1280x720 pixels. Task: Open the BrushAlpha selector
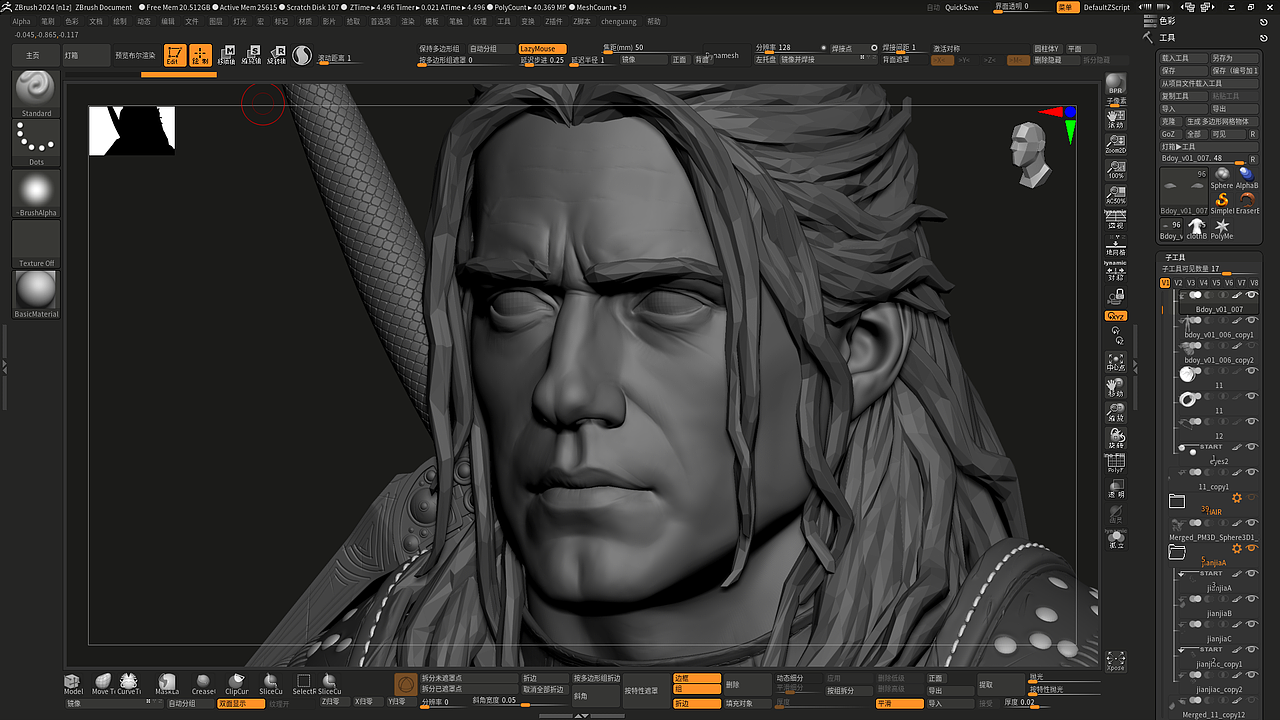click(36, 193)
